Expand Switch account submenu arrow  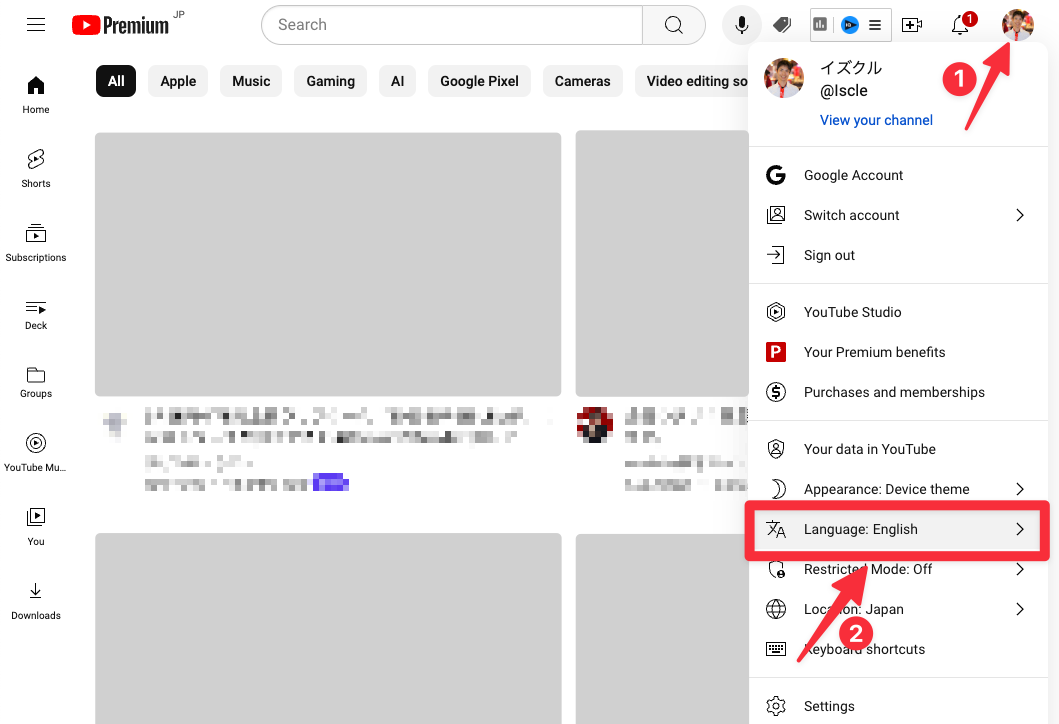tap(1020, 215)
